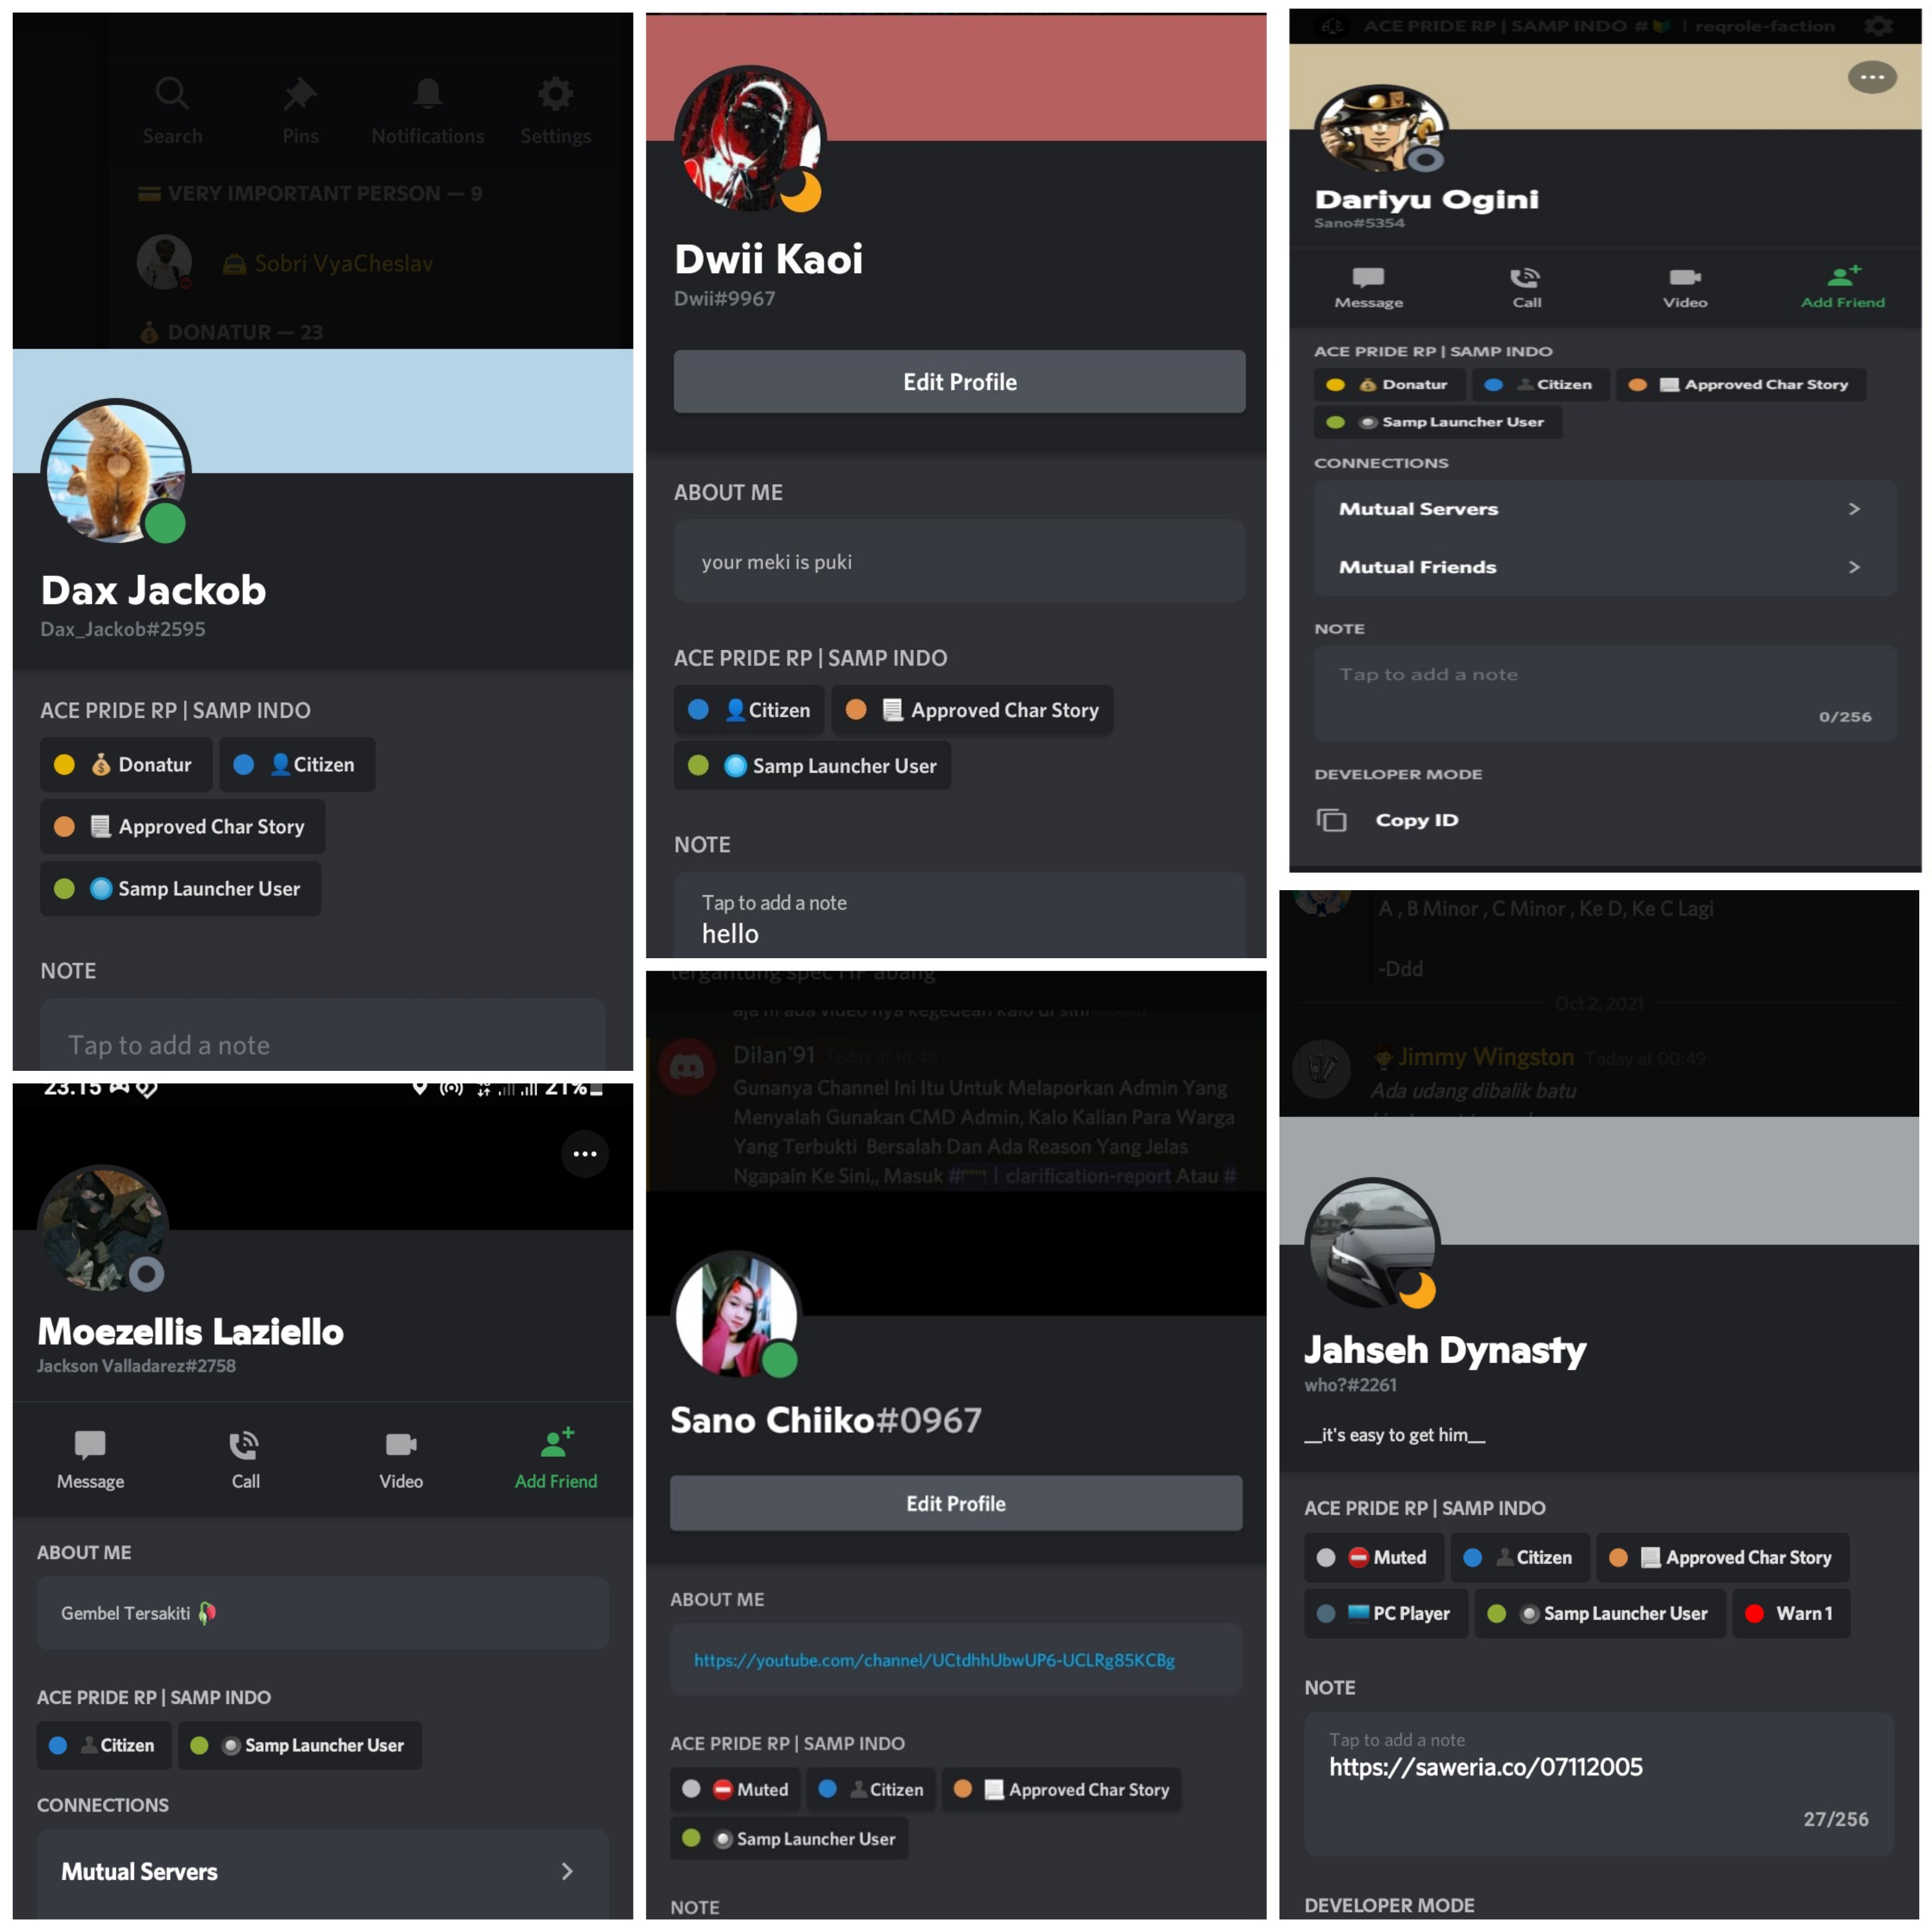Click Edit Profile under Dwii Kaoi
Screen dimensions: 1932x1932
[x=960, y=382]
